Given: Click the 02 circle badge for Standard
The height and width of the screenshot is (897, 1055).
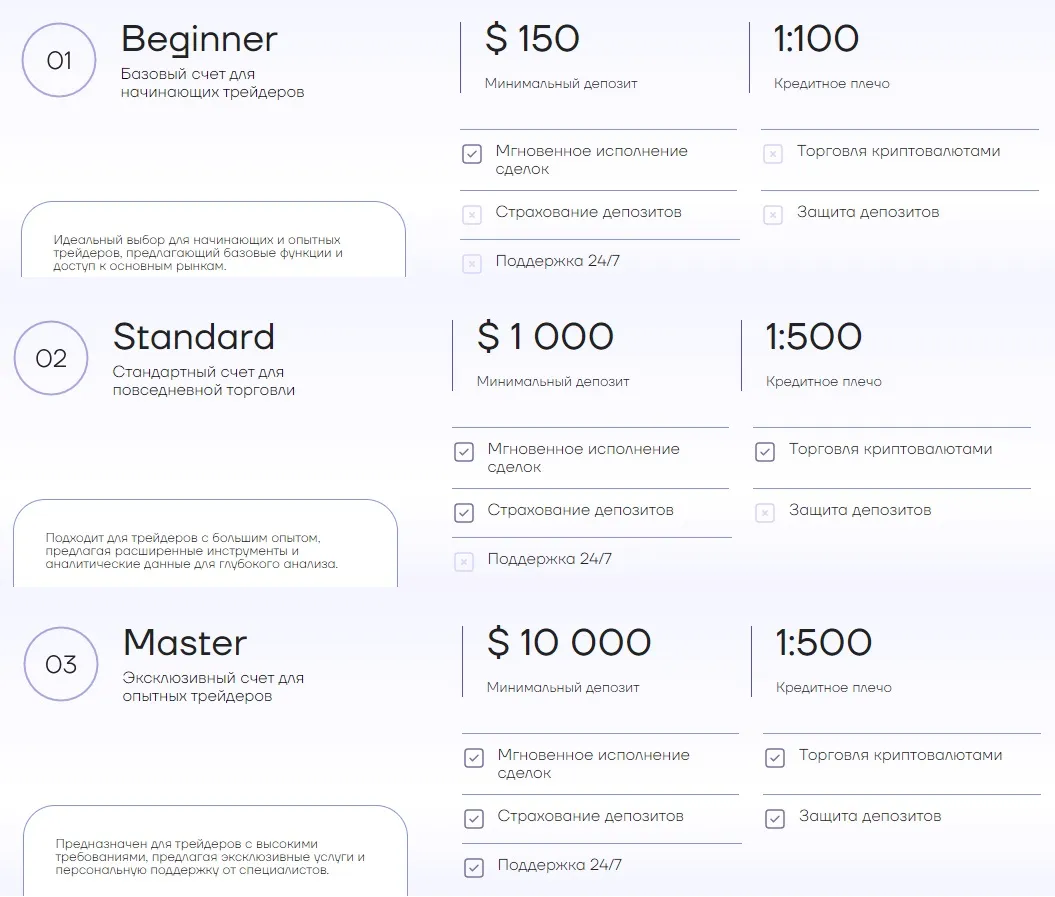Looking at the screenshot, I should tap(51, 358).
